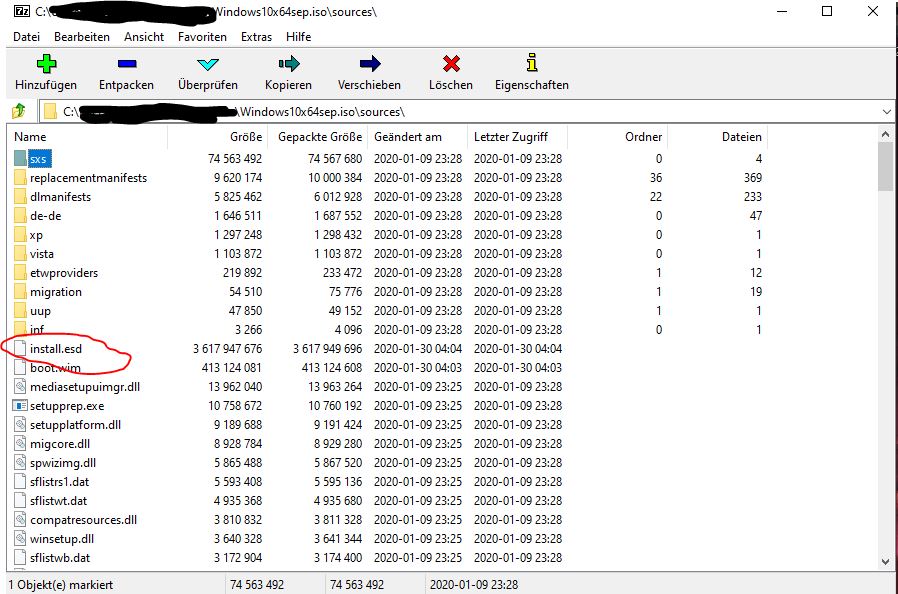Screen dimensions: 898x594
Task: Select the inf folder name
Action: [x=37, y=329]
